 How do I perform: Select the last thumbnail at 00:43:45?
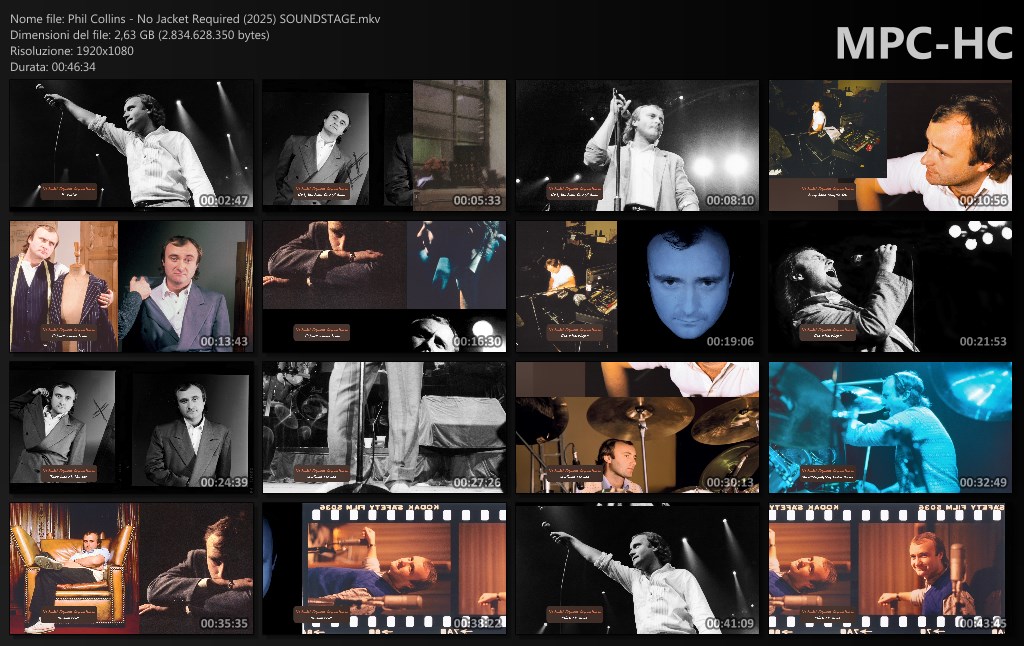pos(890,568)
